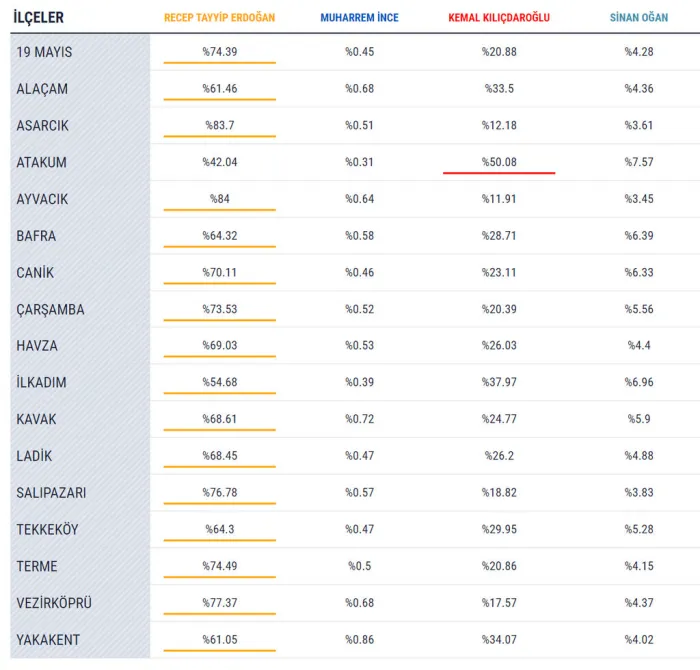Select the Muharrem İnce column header
Screen dimensions: 700x670
click(359, 17)
